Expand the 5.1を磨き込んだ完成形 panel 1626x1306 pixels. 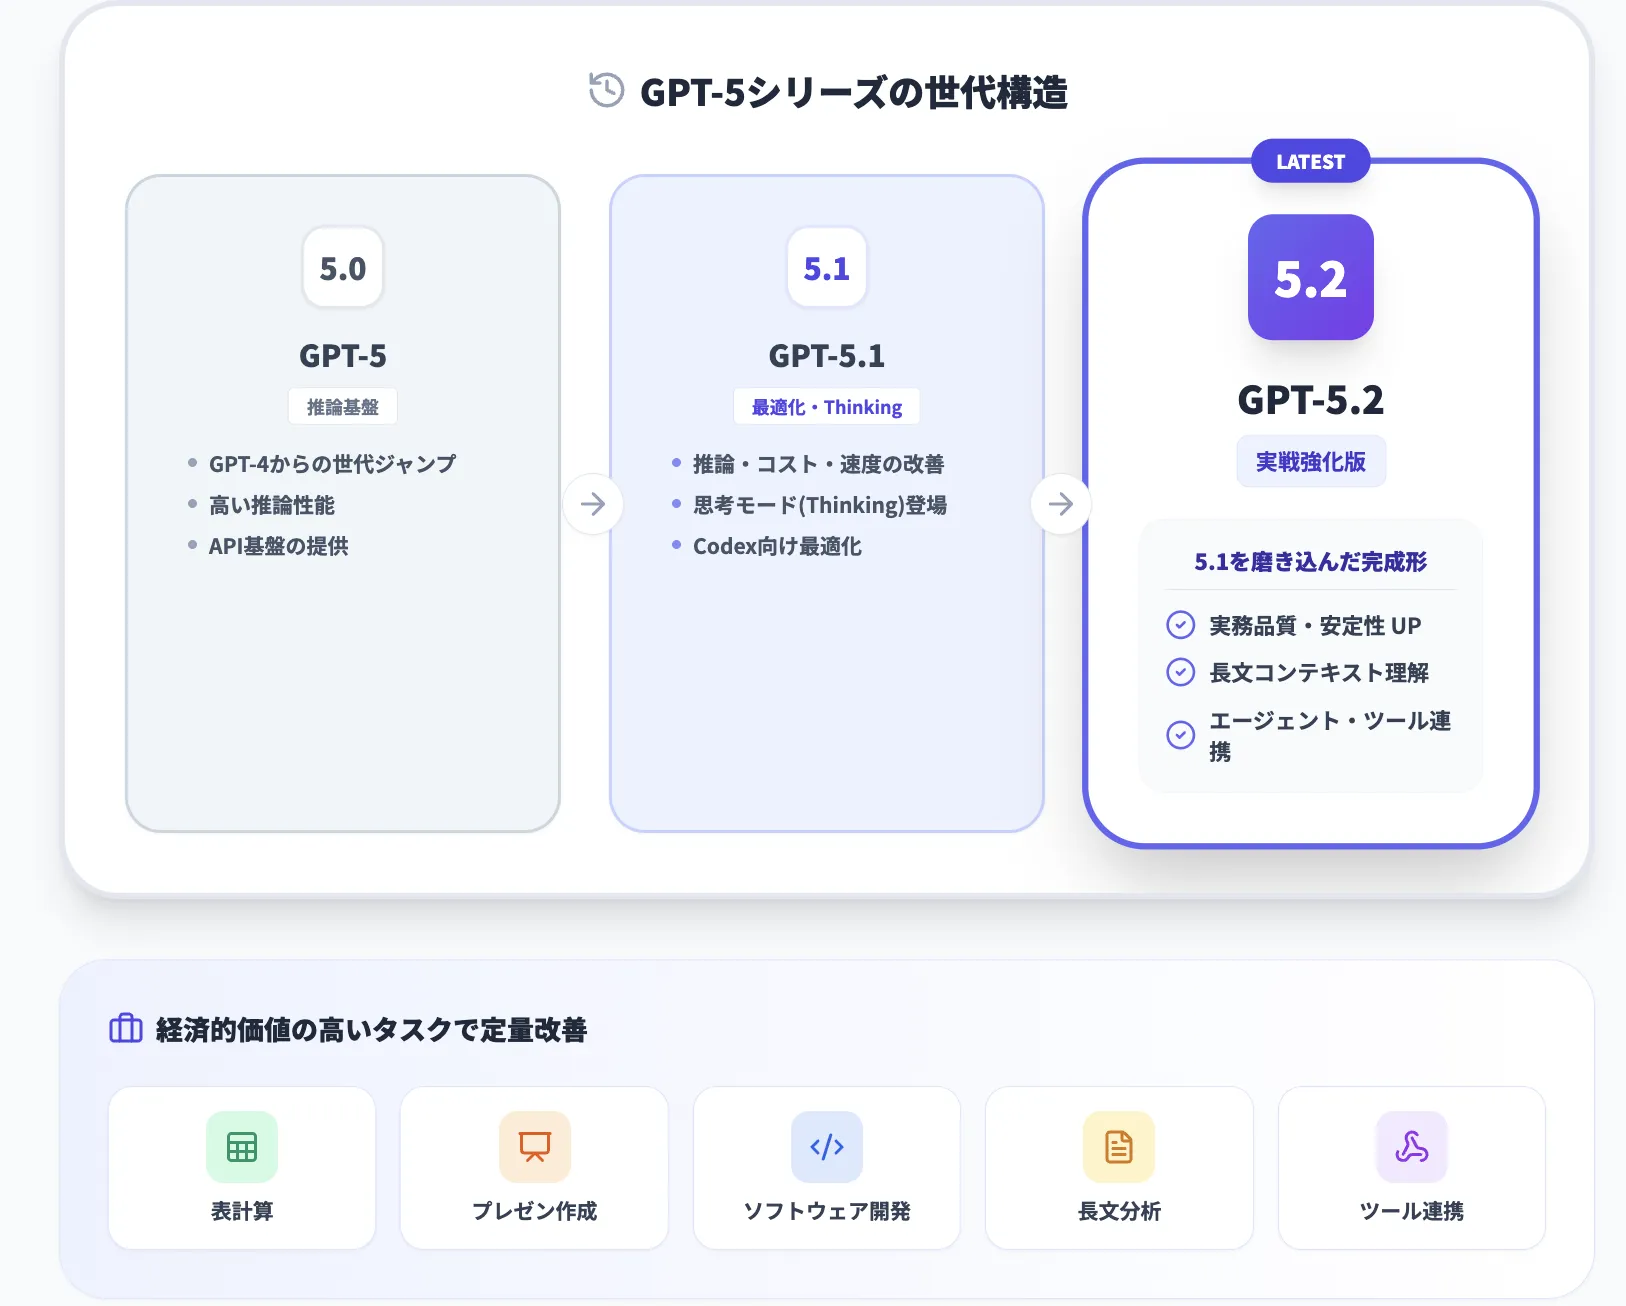pos(1310,562)
